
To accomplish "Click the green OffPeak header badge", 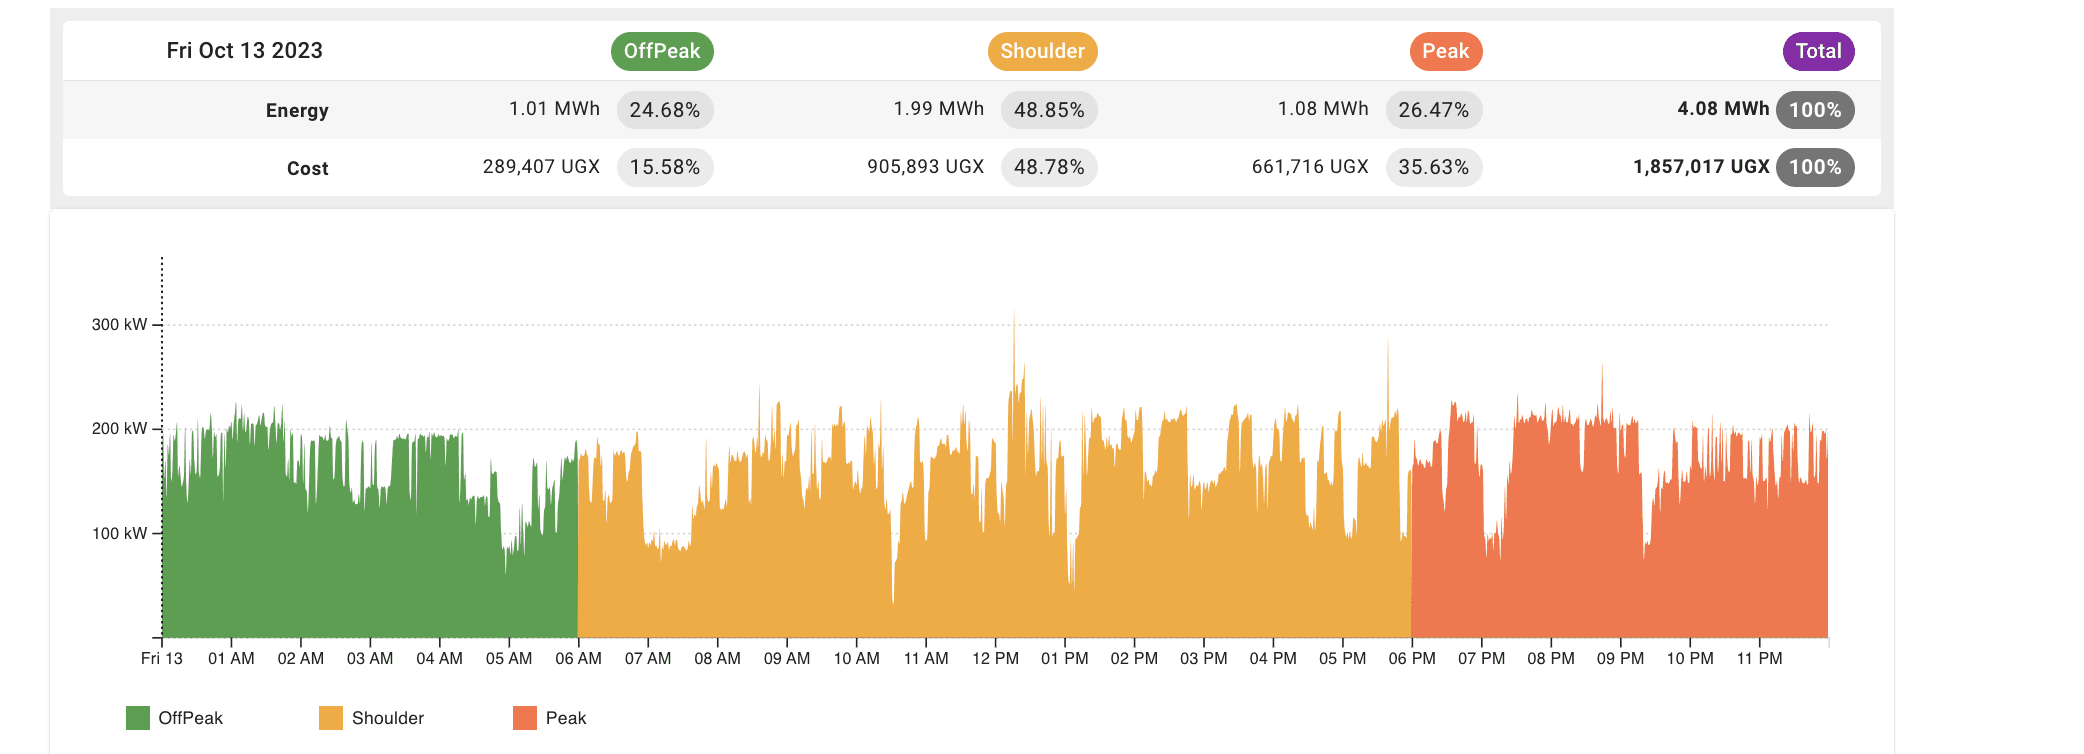I will tap(662, 51).
